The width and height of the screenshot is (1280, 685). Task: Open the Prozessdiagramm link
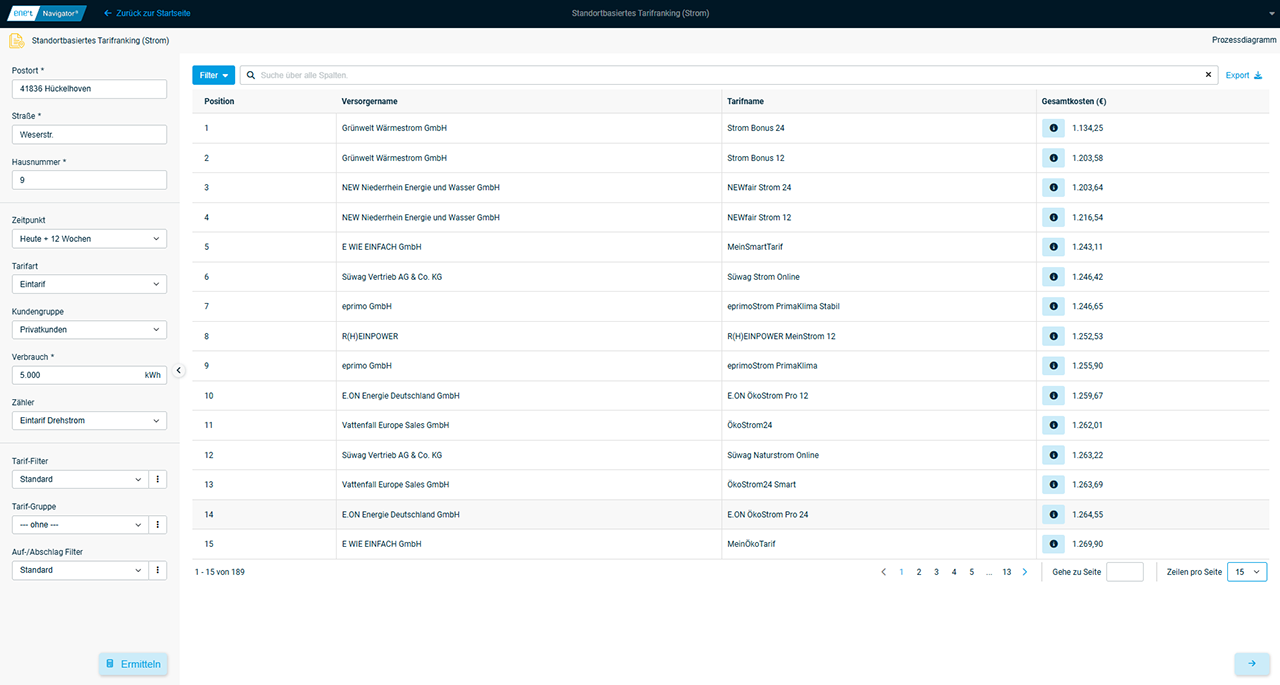click(x=1243, y=41)
